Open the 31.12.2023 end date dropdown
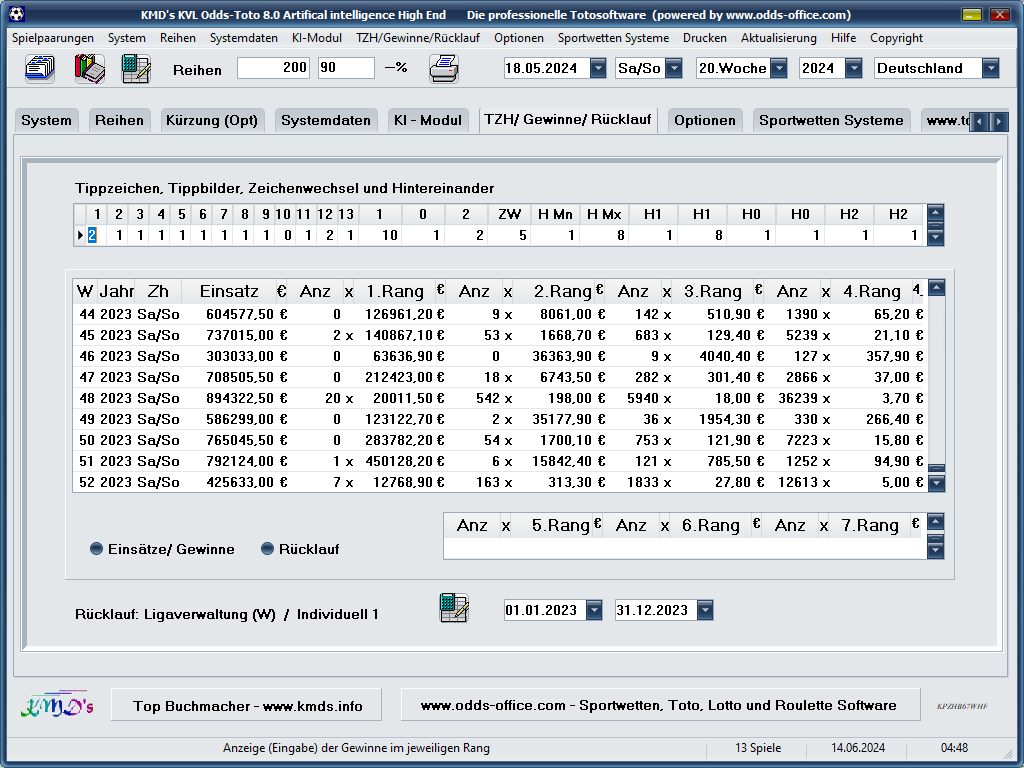Screen dimensions: 1024x768 coord(705,610)
